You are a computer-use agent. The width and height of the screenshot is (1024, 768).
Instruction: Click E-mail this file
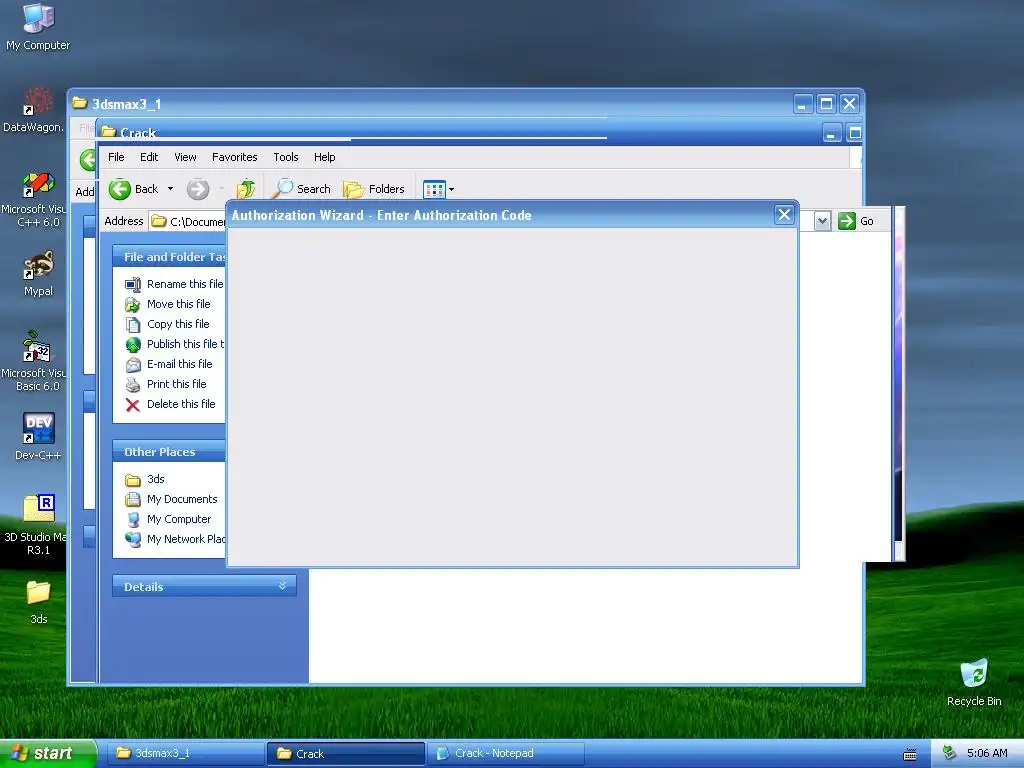(168, 364)
